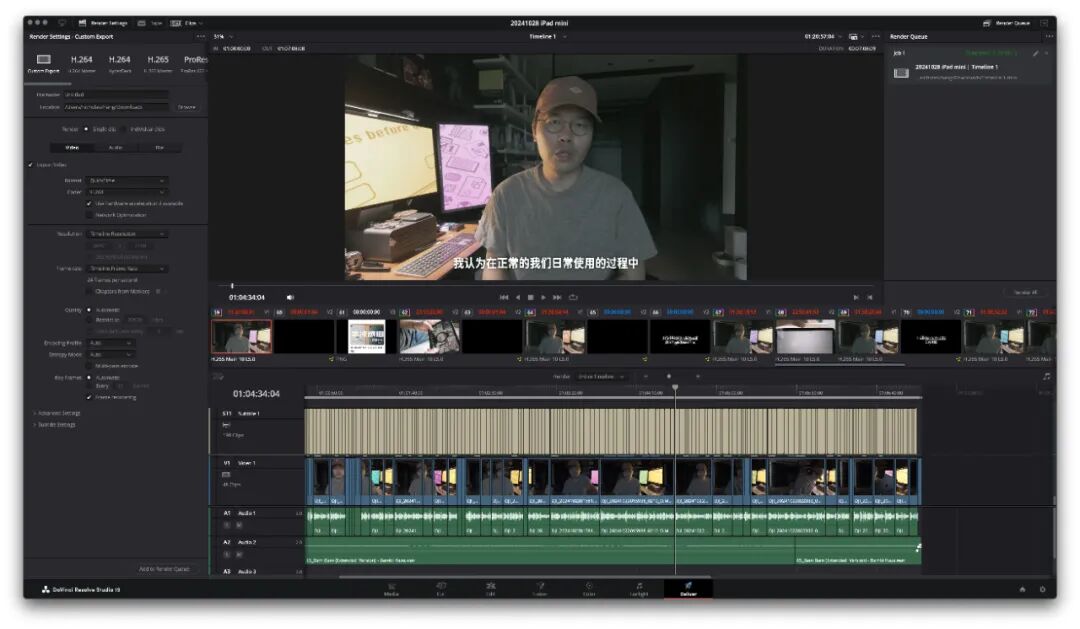
Task: Jump to the last frame in viewer
Action: pyautogui.click(x=557, y=298)
